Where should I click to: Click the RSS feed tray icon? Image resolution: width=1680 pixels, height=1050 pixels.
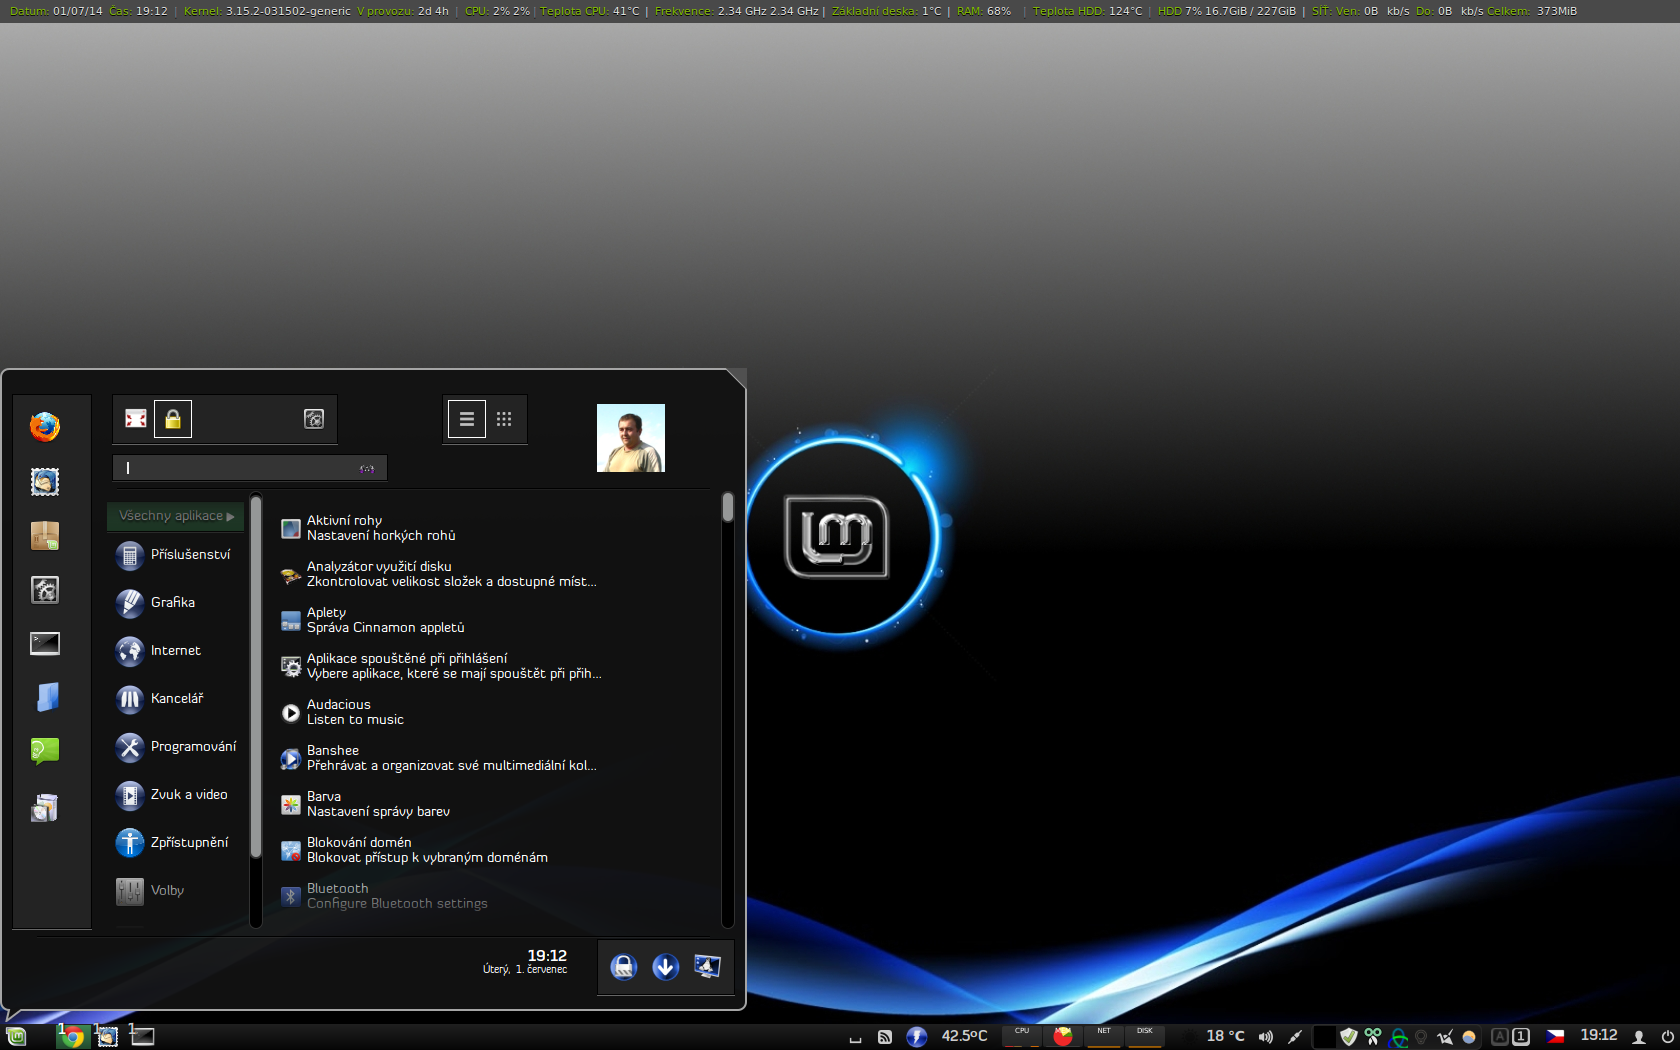click(885, 1037)
